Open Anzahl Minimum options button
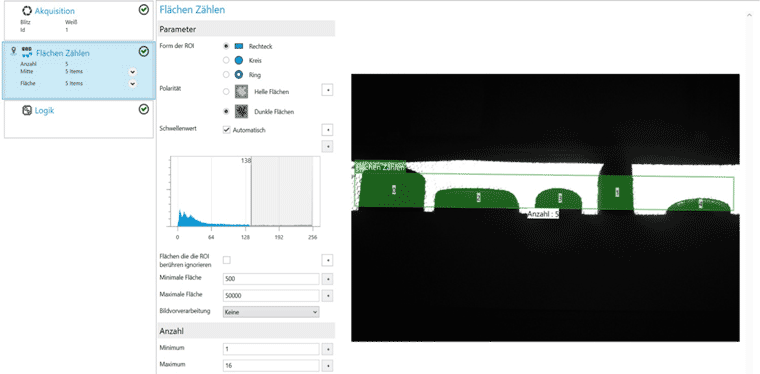Screen dimensions: 760x374 327,349
